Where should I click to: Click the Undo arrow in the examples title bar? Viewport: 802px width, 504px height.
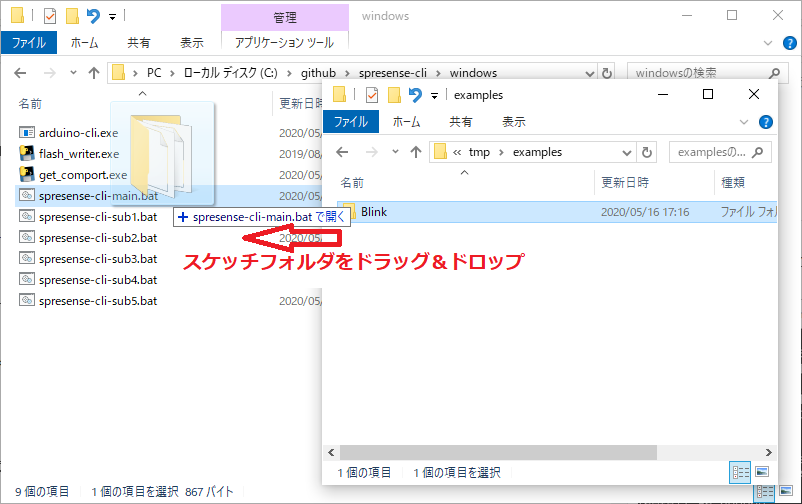(x=415, y=95)
